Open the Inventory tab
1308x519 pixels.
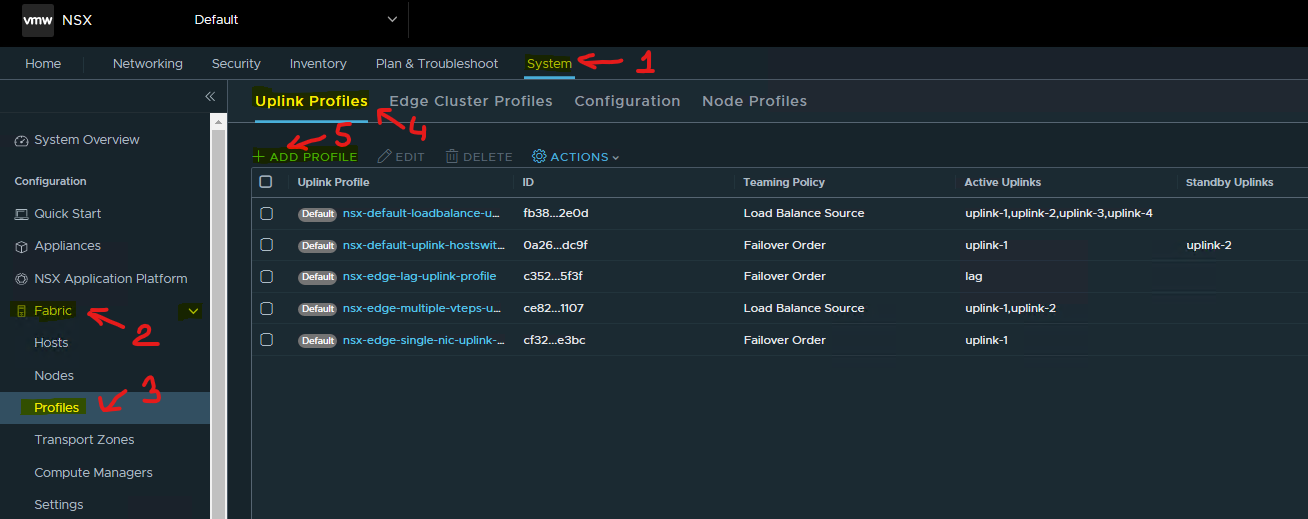[318, 64]
